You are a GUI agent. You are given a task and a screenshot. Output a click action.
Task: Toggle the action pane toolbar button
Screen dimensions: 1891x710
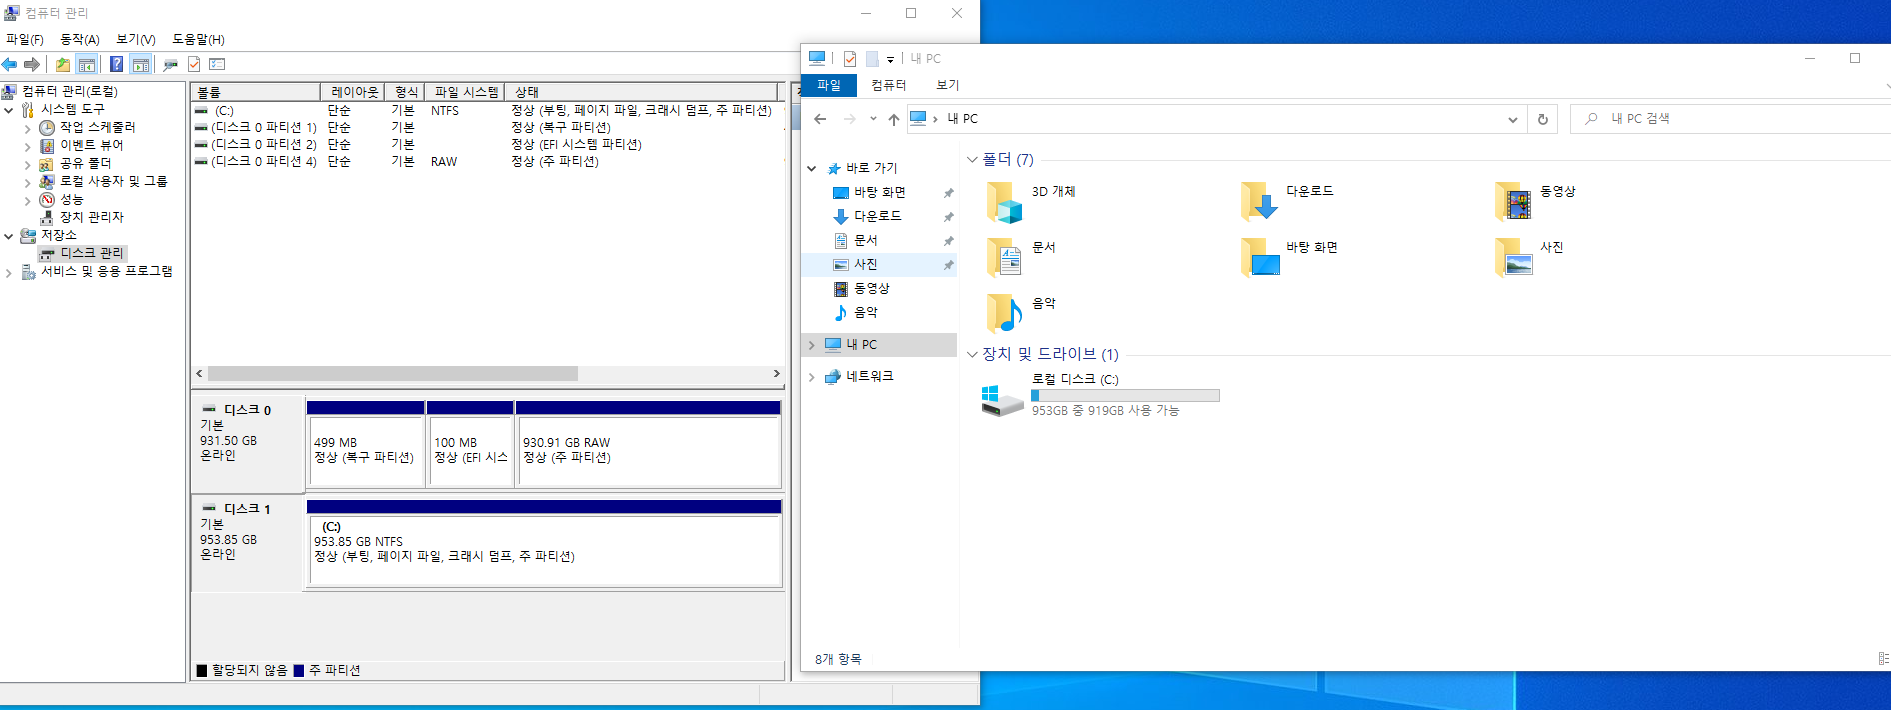141,64
